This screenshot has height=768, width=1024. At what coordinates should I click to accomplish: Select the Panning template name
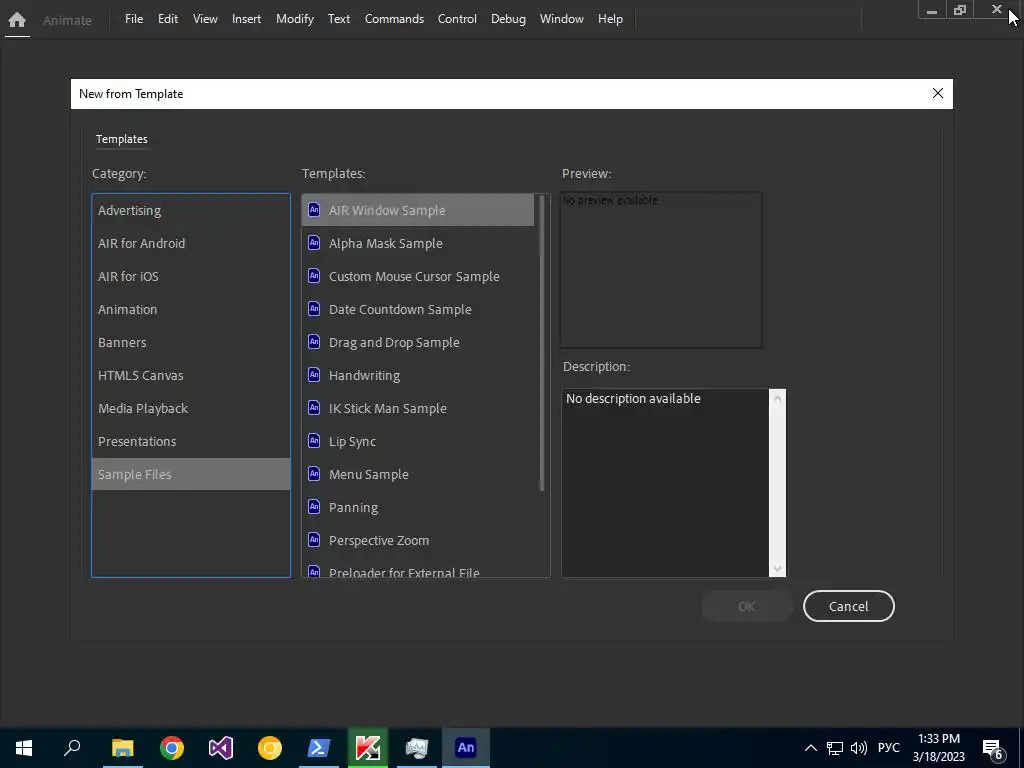point(353,507)
